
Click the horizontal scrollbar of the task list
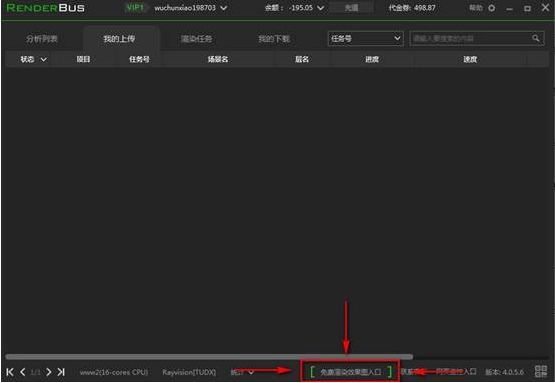pyautogui.click(x=209, y=356)
